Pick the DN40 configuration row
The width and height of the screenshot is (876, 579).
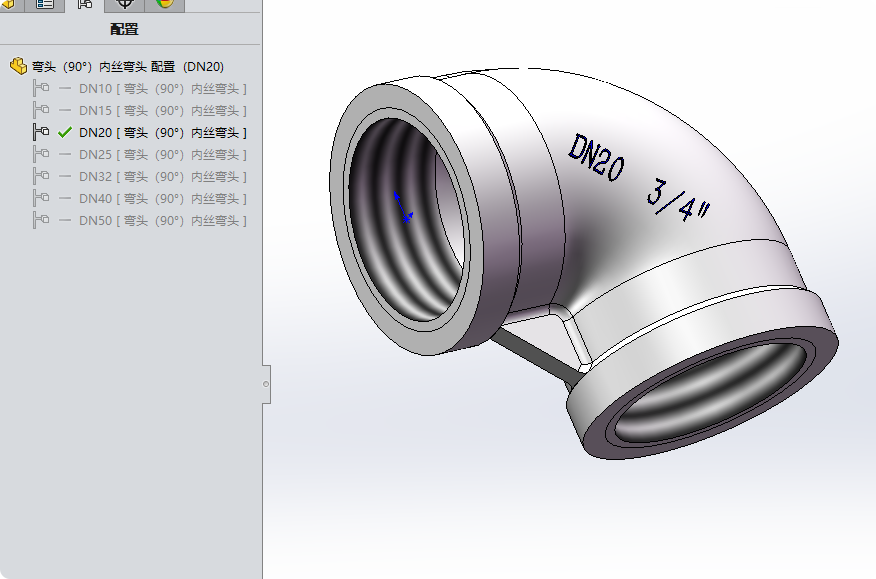coord(140,198)
